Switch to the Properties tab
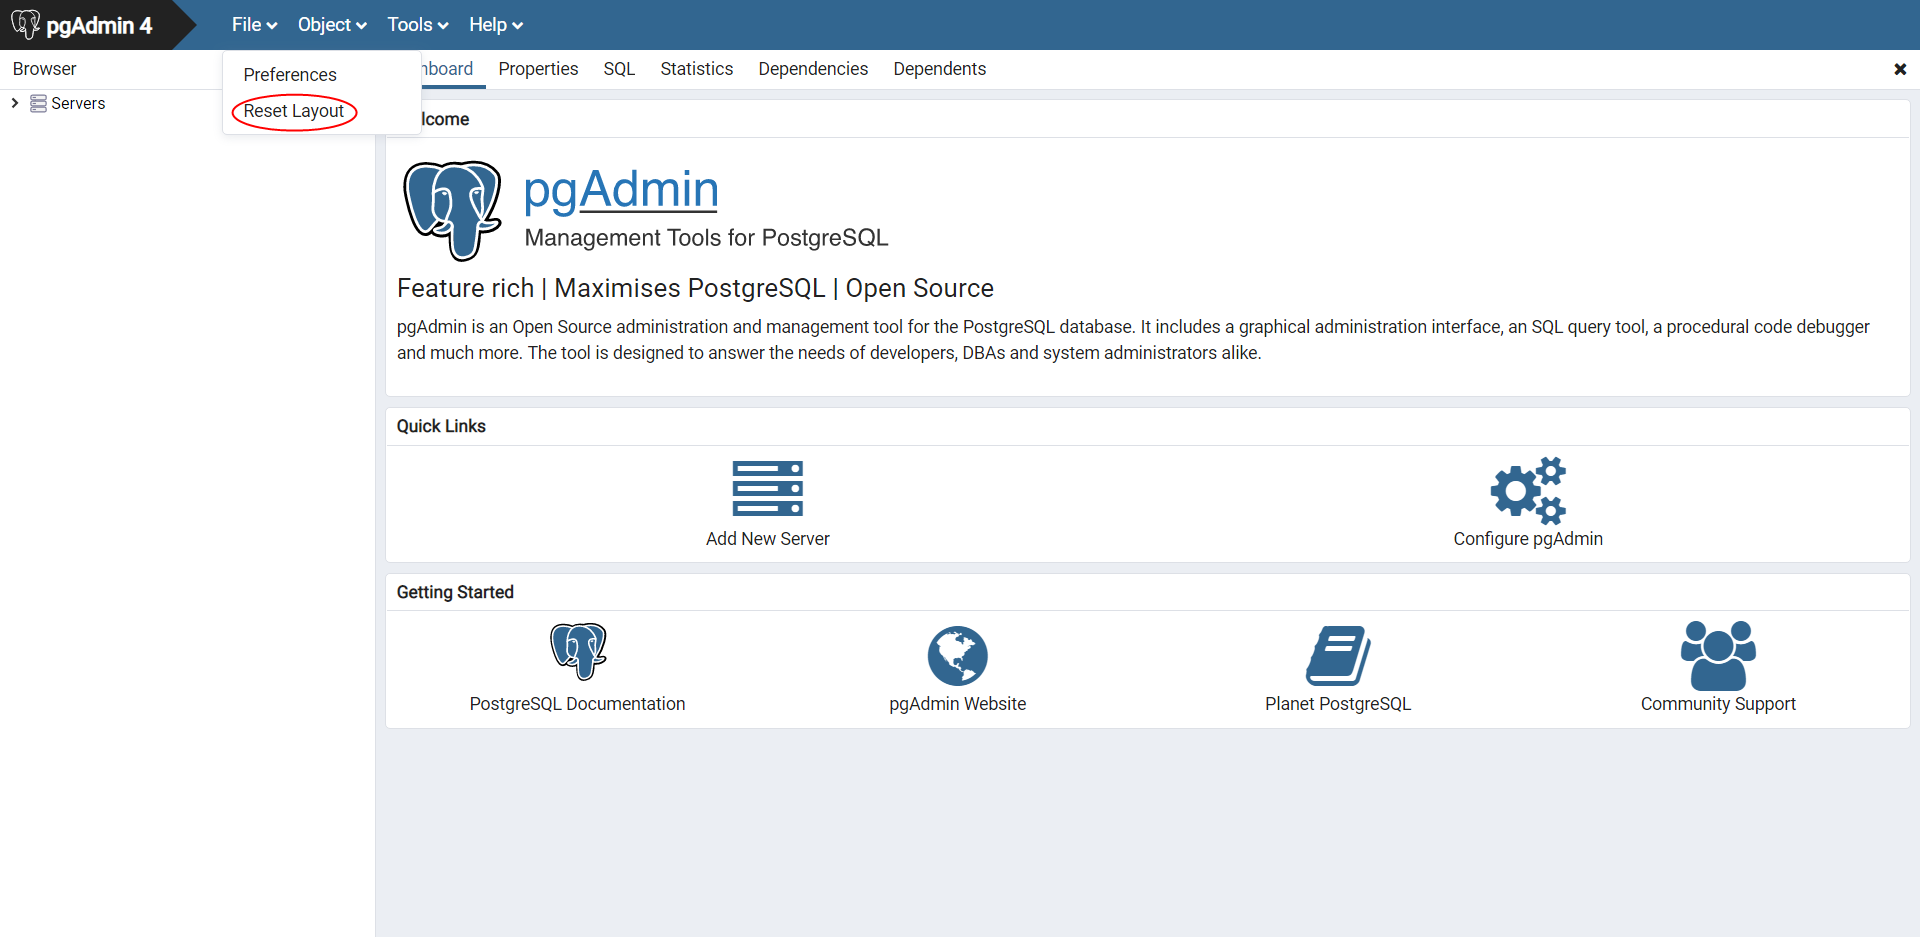Viewport: 1920px width, 937px height. (x=538, y=69)
